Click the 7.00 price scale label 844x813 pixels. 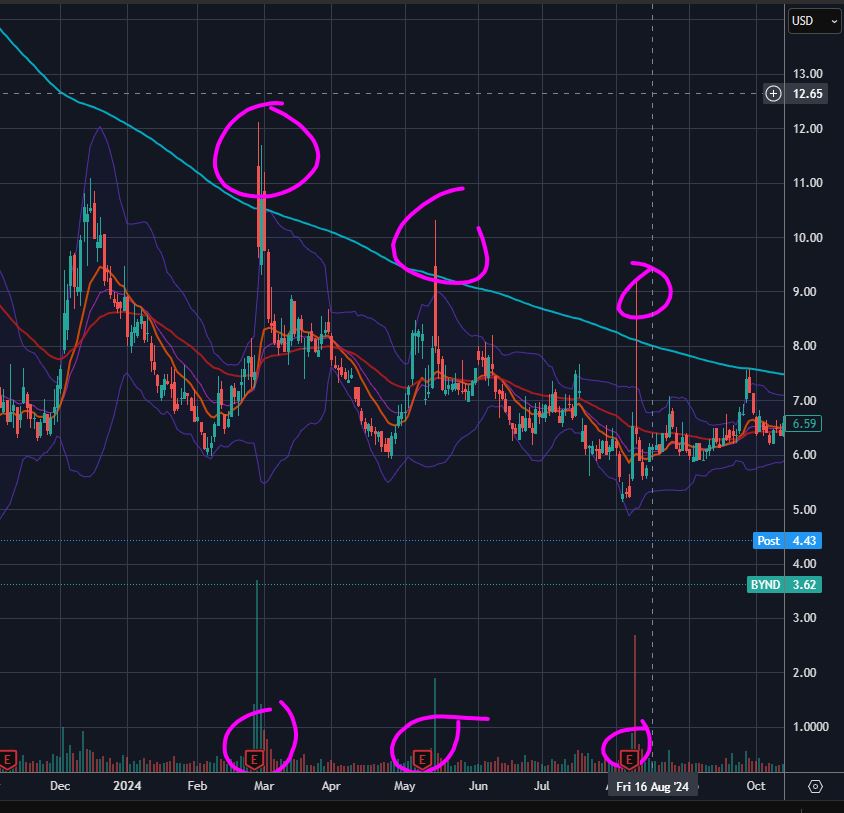pos(804,401)
